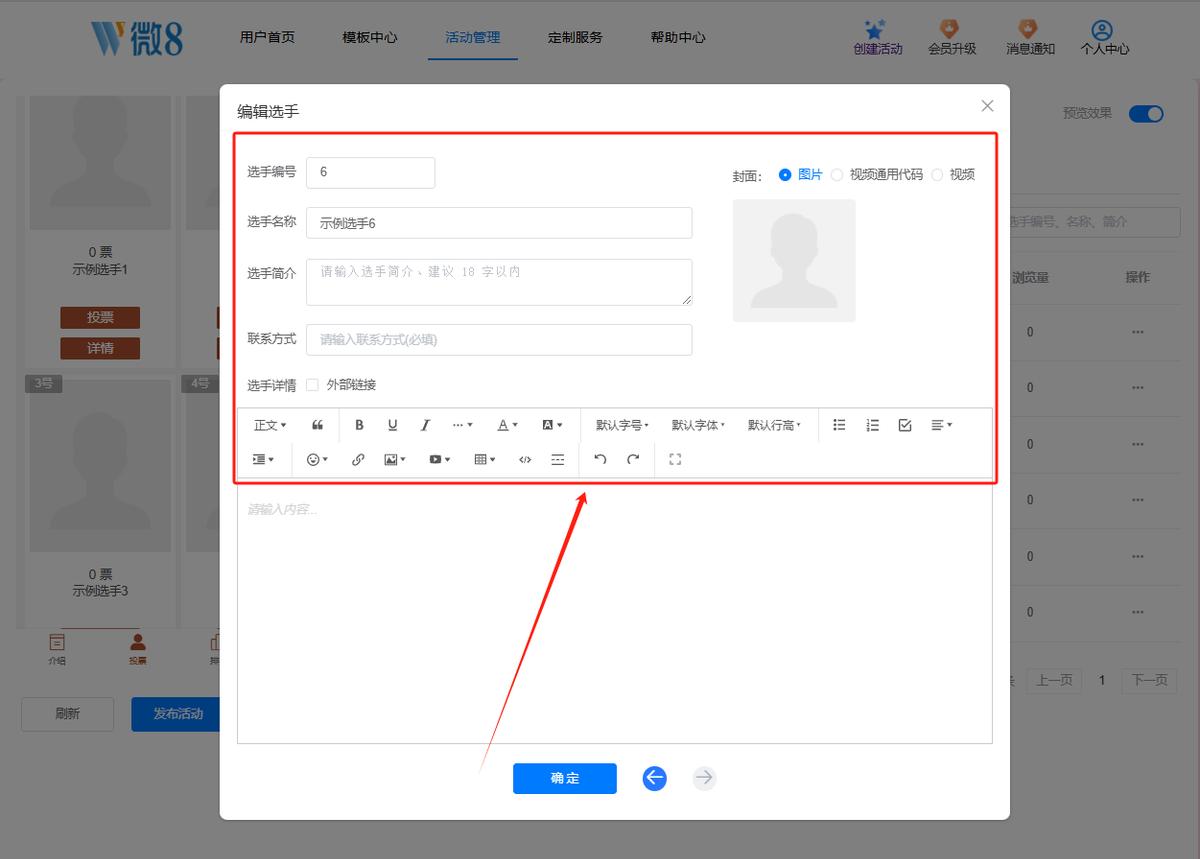1200x859 pixels.
Task: Open the 默认字号 font size dropdown
Action: pyautogui.click(x=622, y=425)
